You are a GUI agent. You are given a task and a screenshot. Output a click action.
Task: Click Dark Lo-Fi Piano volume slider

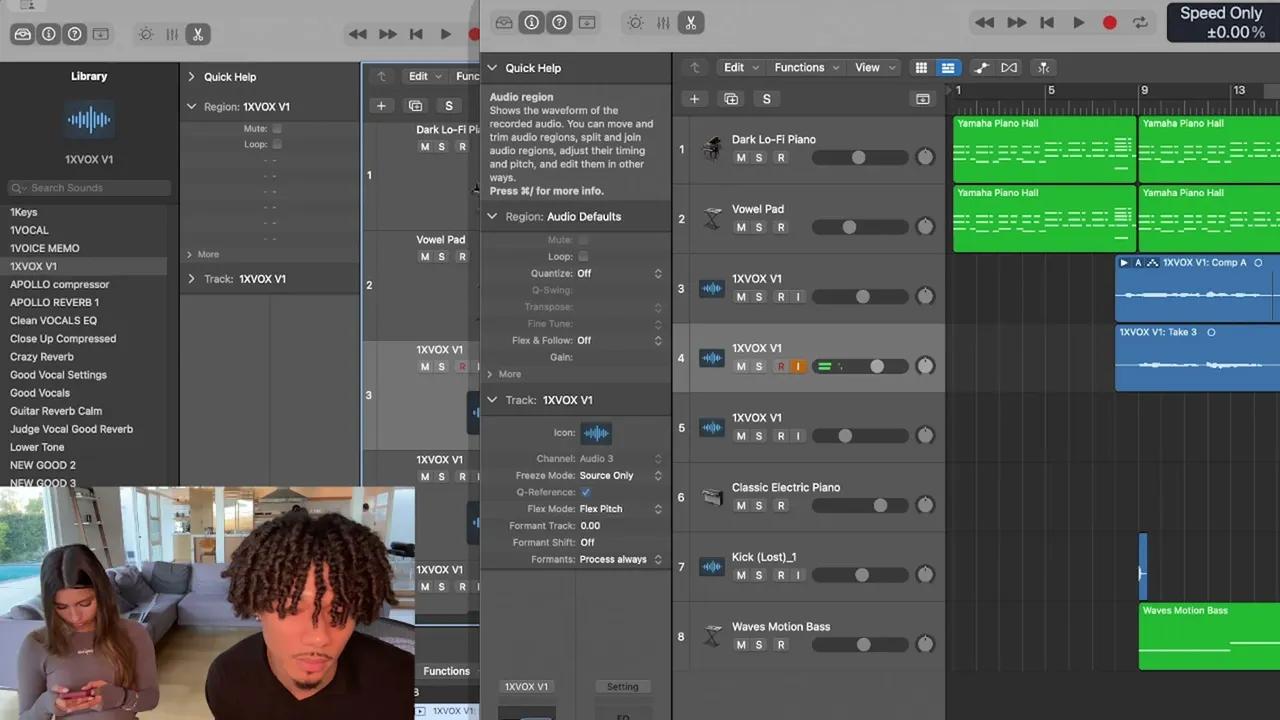(858, 158)
